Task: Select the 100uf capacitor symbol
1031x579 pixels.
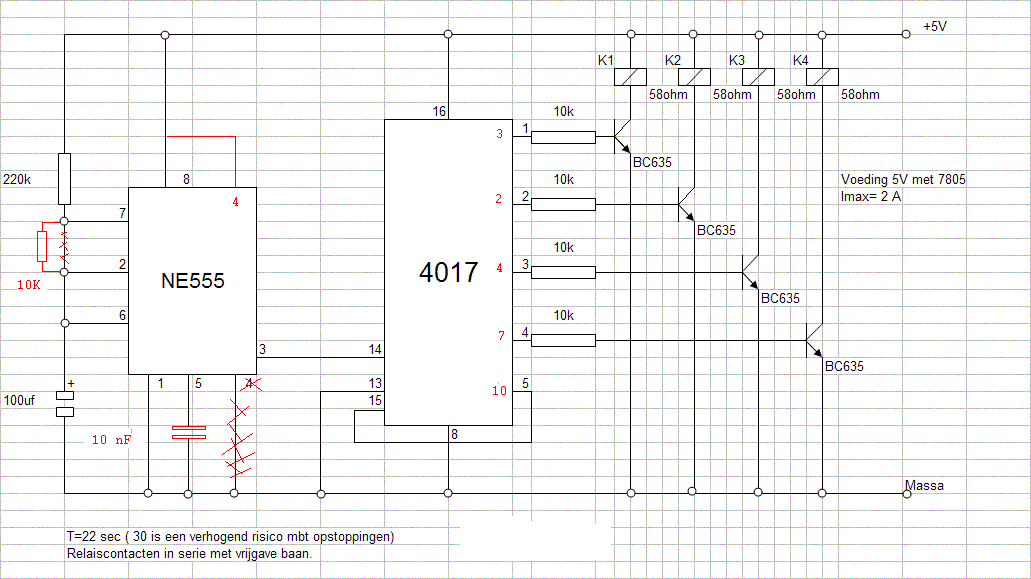Action: [64, 404]
